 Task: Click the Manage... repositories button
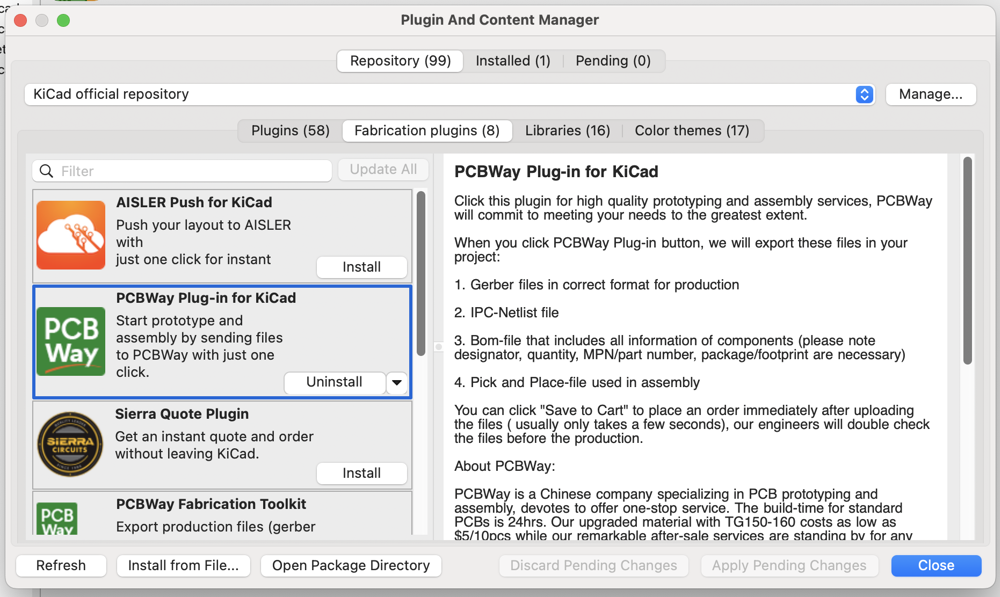tap(930, 94)
